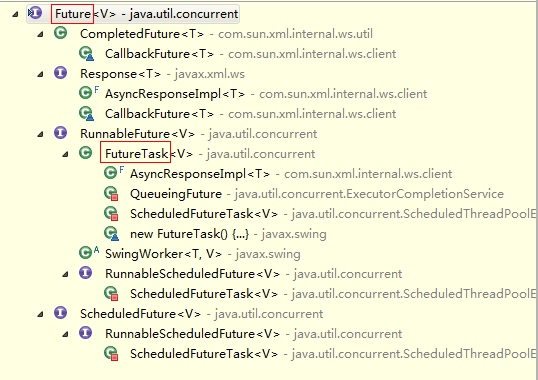
Task: Collapse the root Future<V> node
Action: coord(15,14)
